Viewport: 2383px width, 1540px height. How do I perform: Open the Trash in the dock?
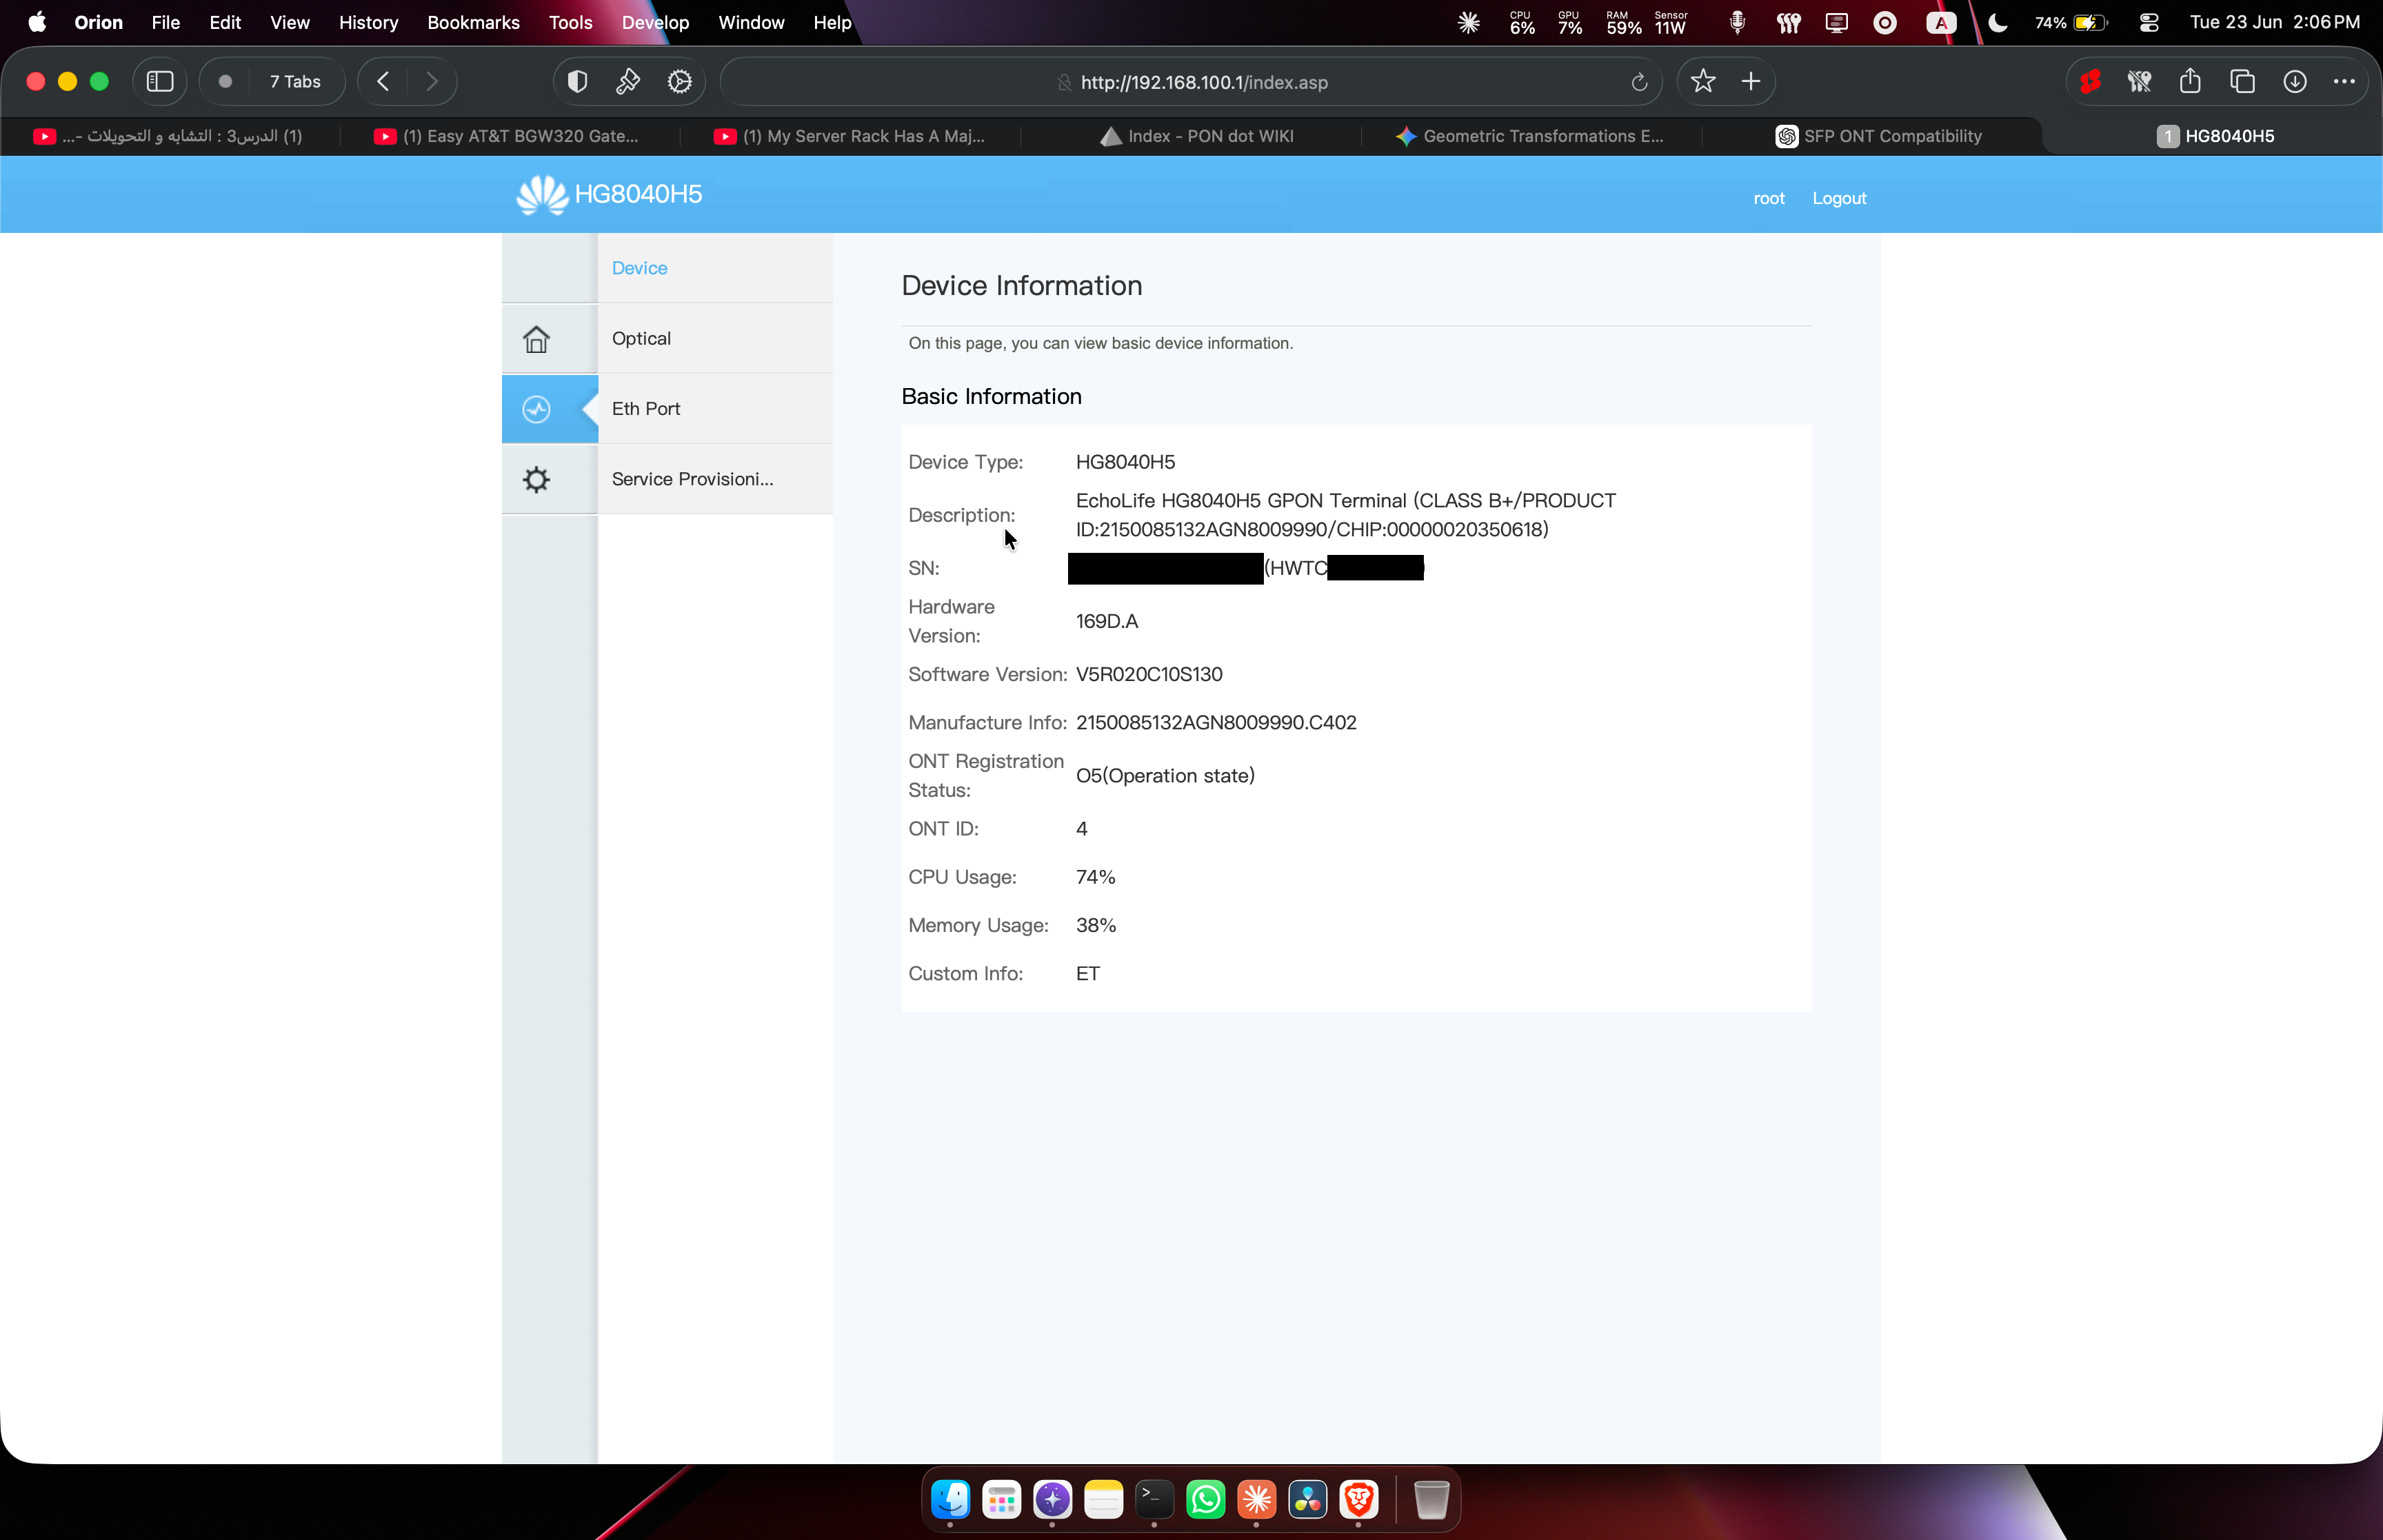pyautogui.click(x=1432, y=1499)
